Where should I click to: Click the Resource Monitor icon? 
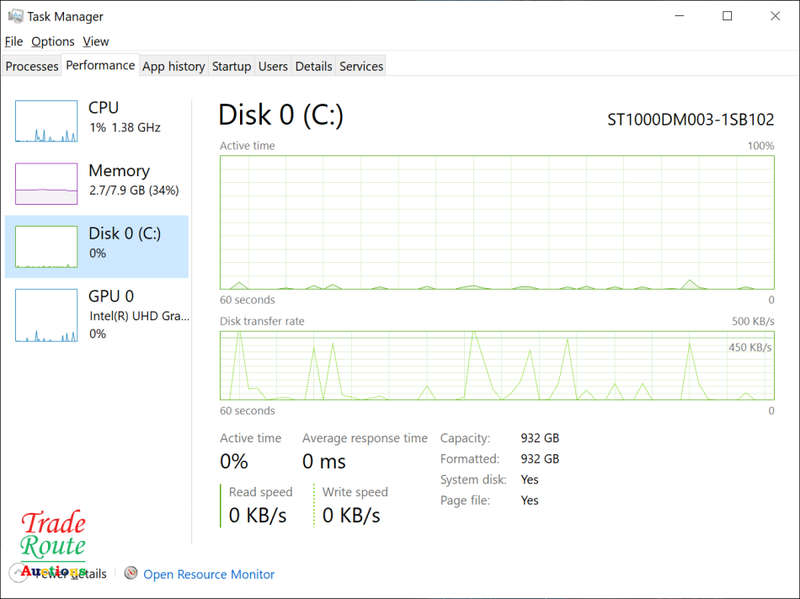[x=131, y=574]
